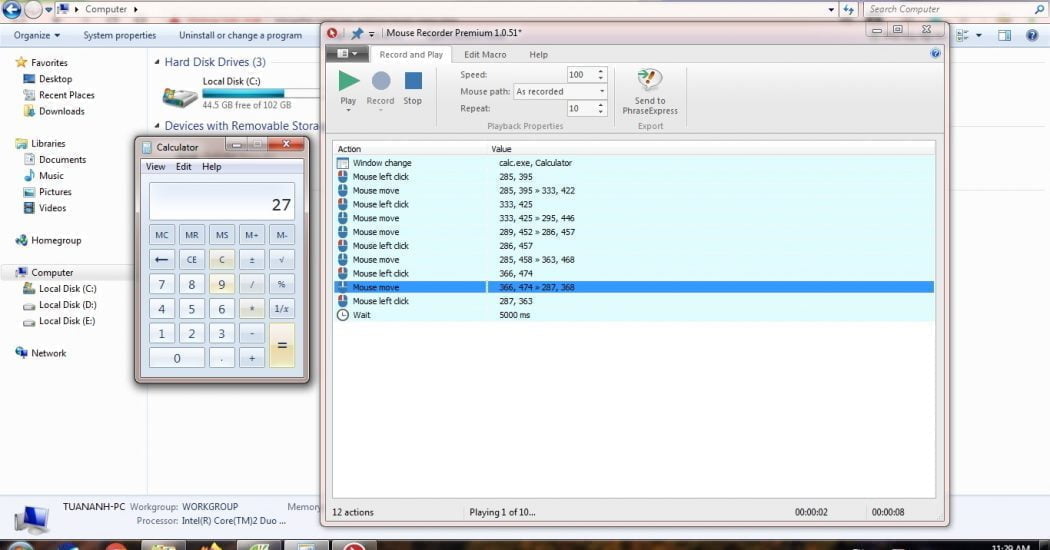Open the quick-access dropdown arrow beside the pin icon

(372, 33)
